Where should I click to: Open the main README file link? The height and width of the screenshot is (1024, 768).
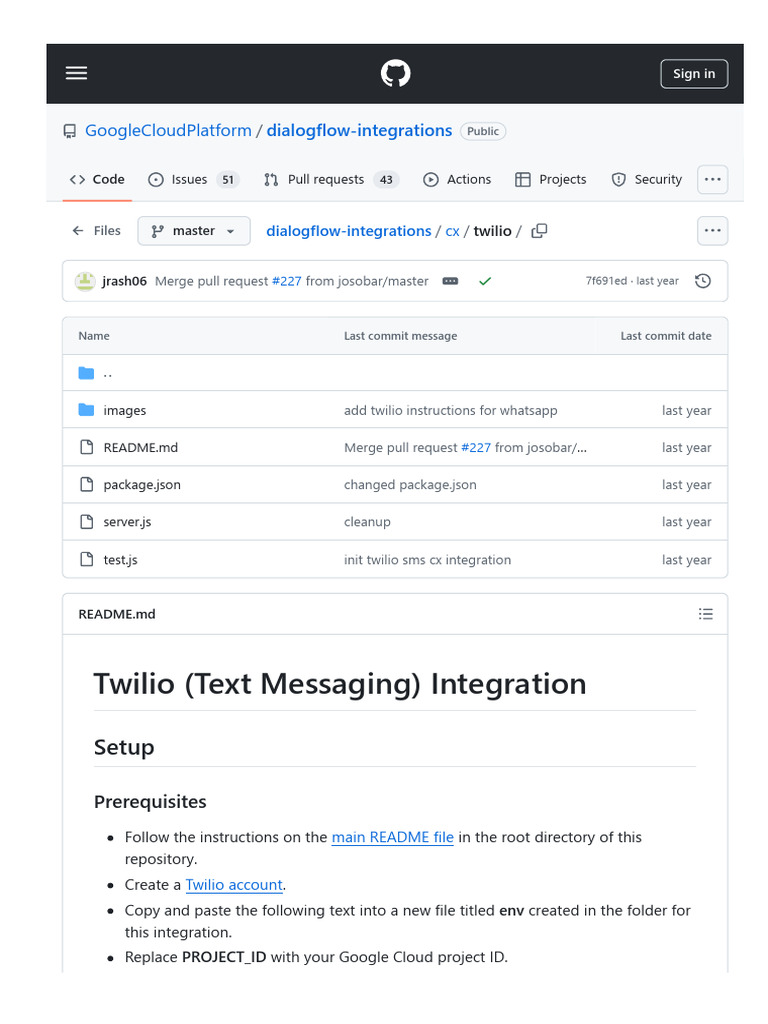coord(392,837)
